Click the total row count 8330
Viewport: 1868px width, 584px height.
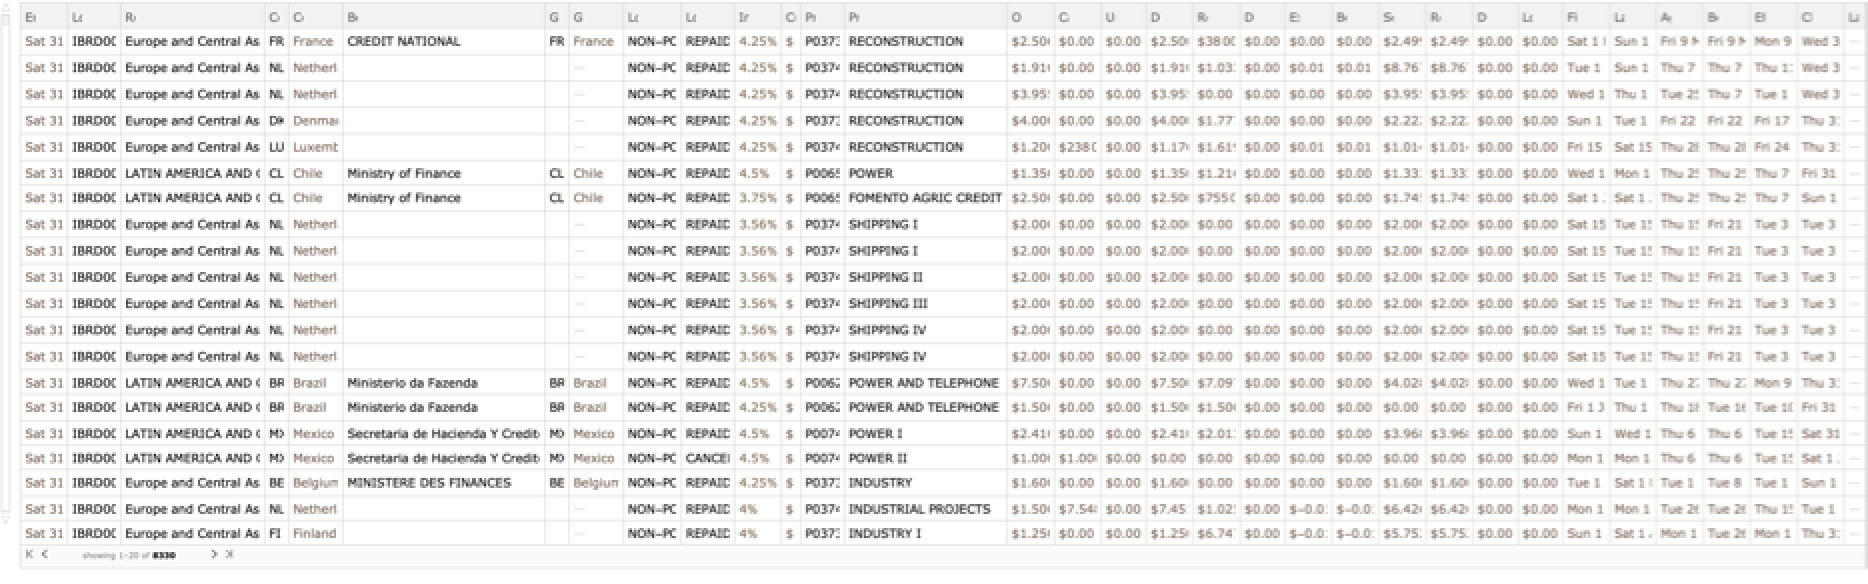click(164, 555)
